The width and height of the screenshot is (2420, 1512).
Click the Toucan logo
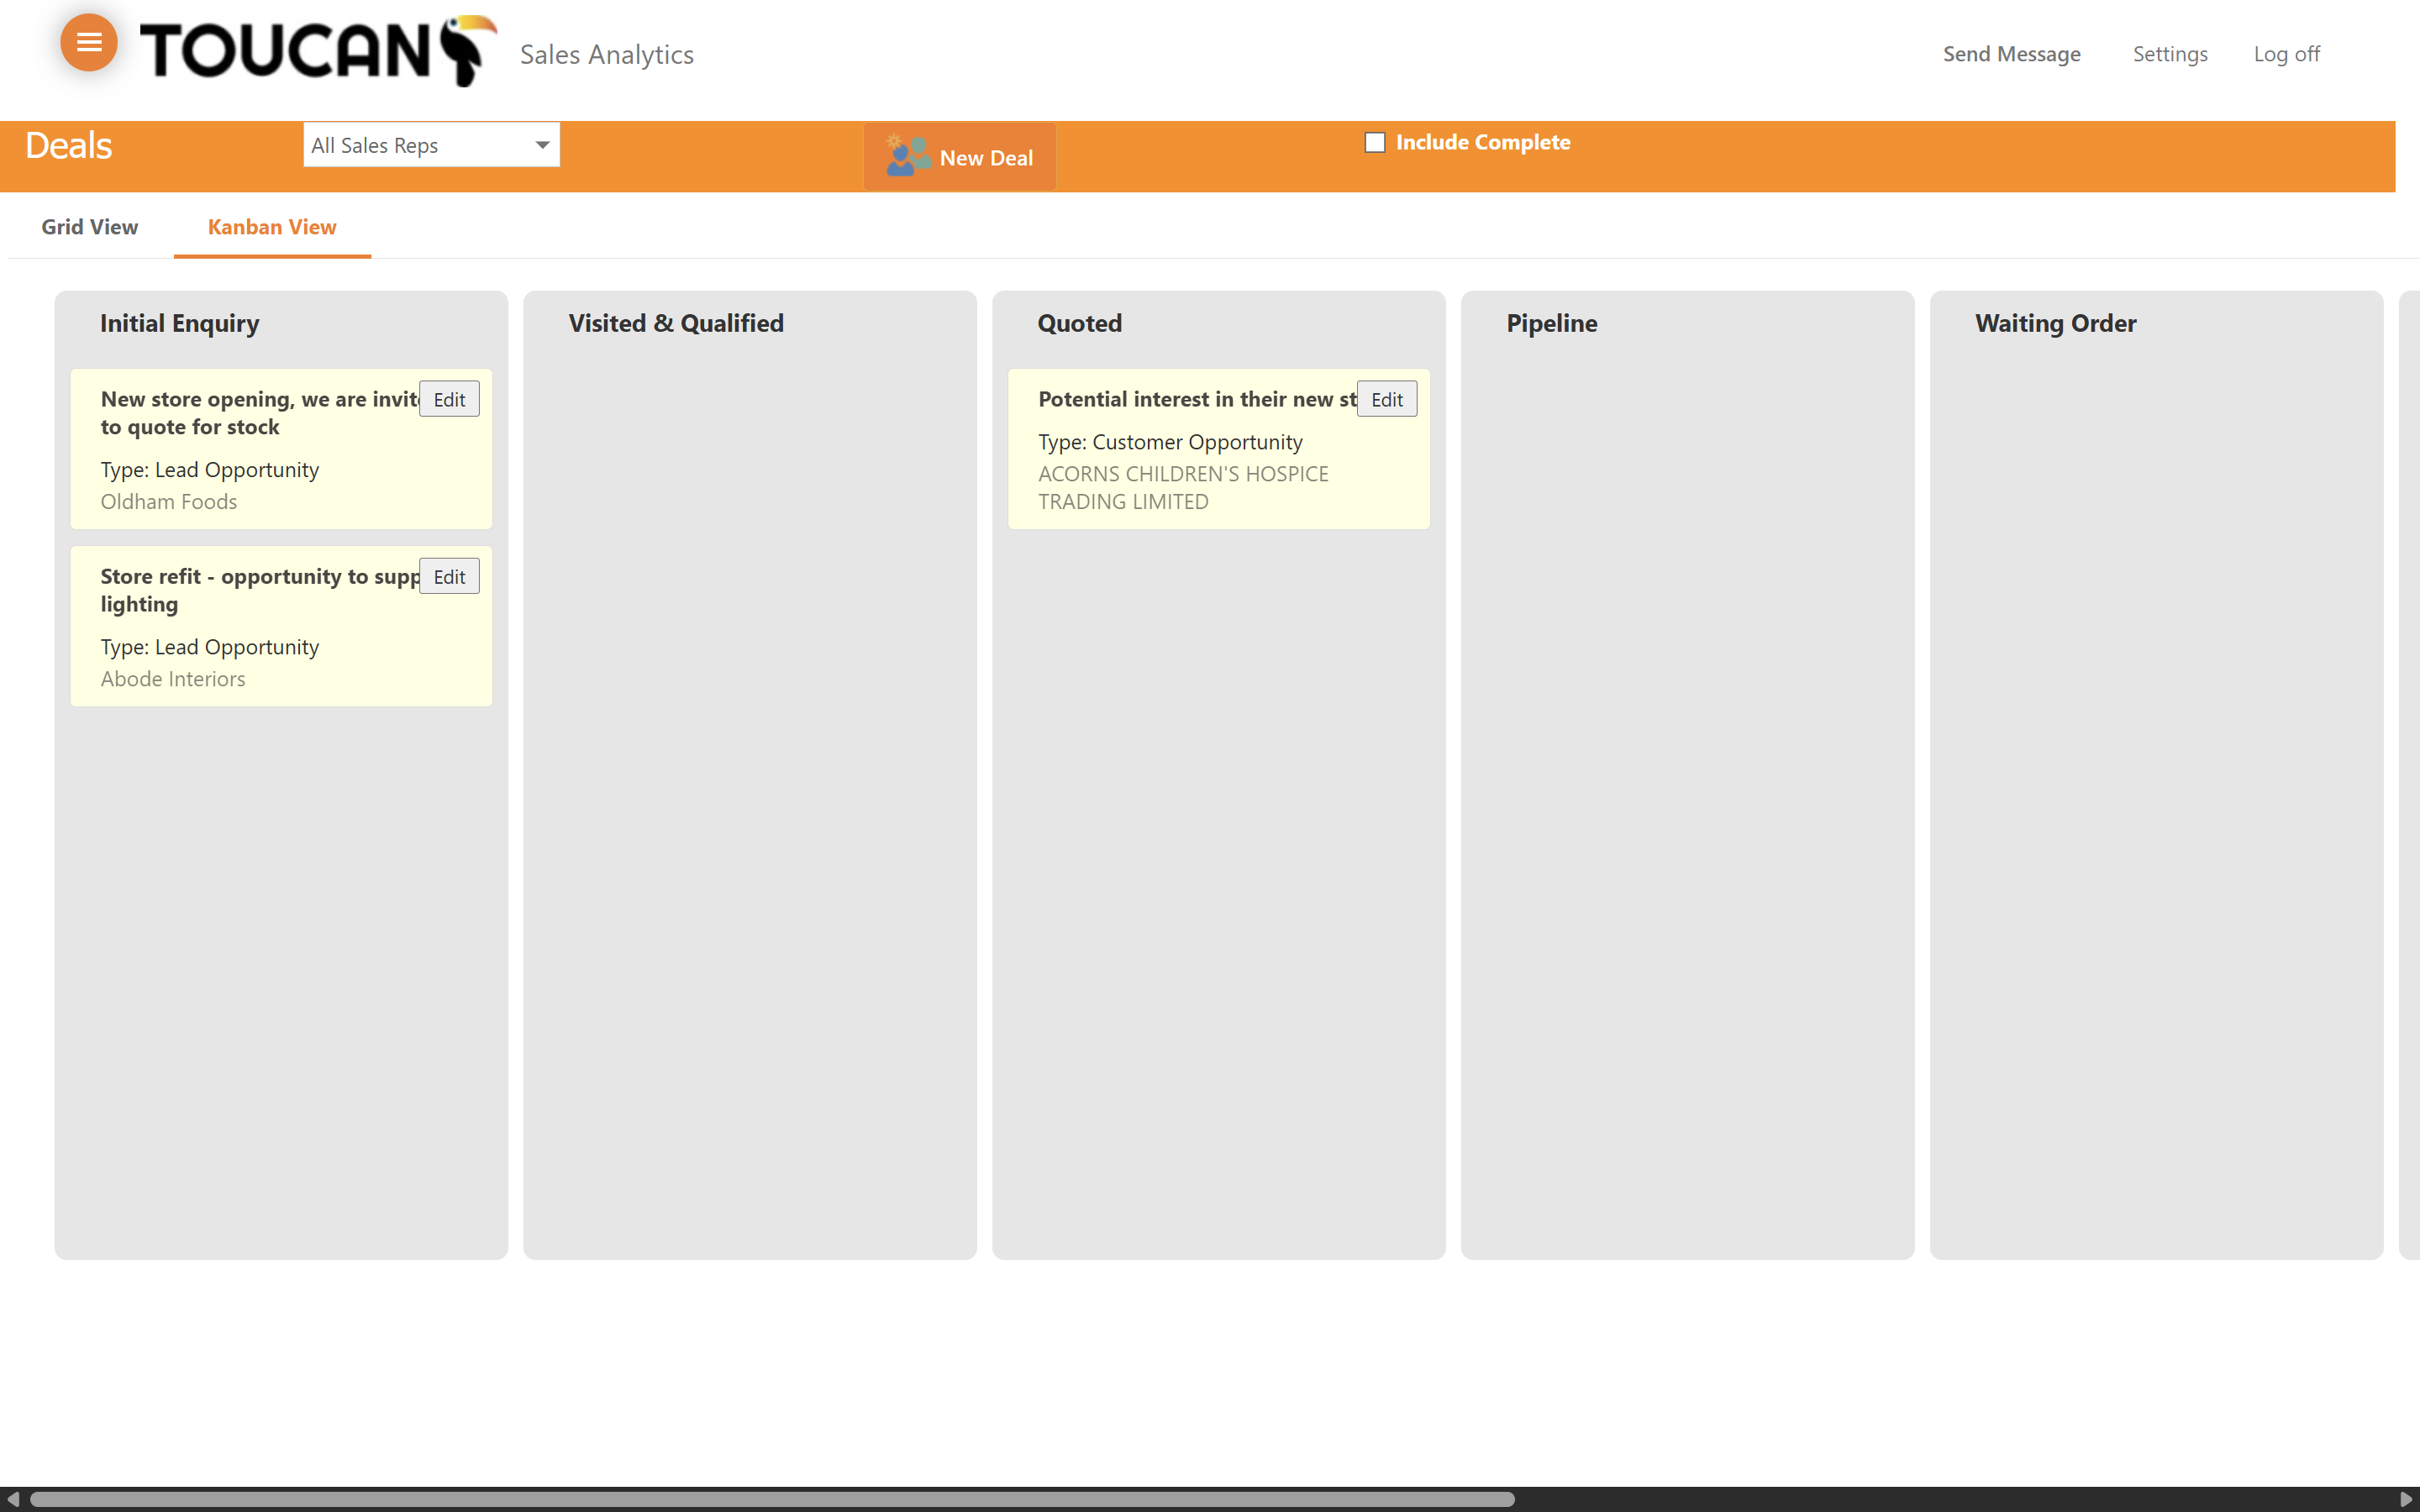pos(318,51)
